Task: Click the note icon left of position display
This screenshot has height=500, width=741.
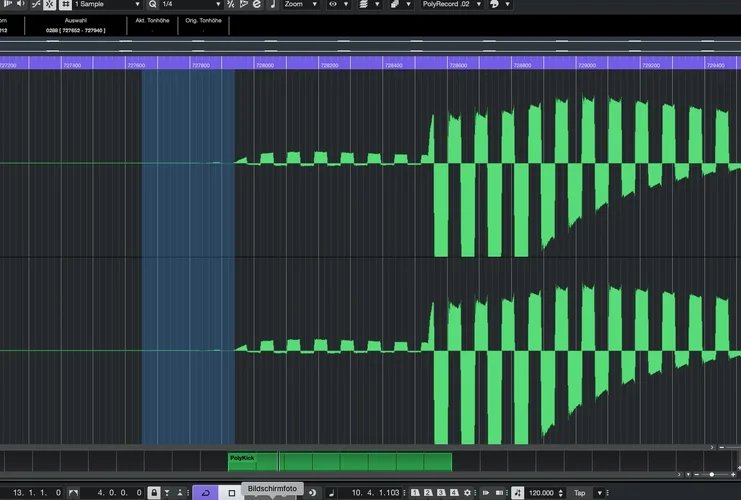Action: click(x=331, y=493)
